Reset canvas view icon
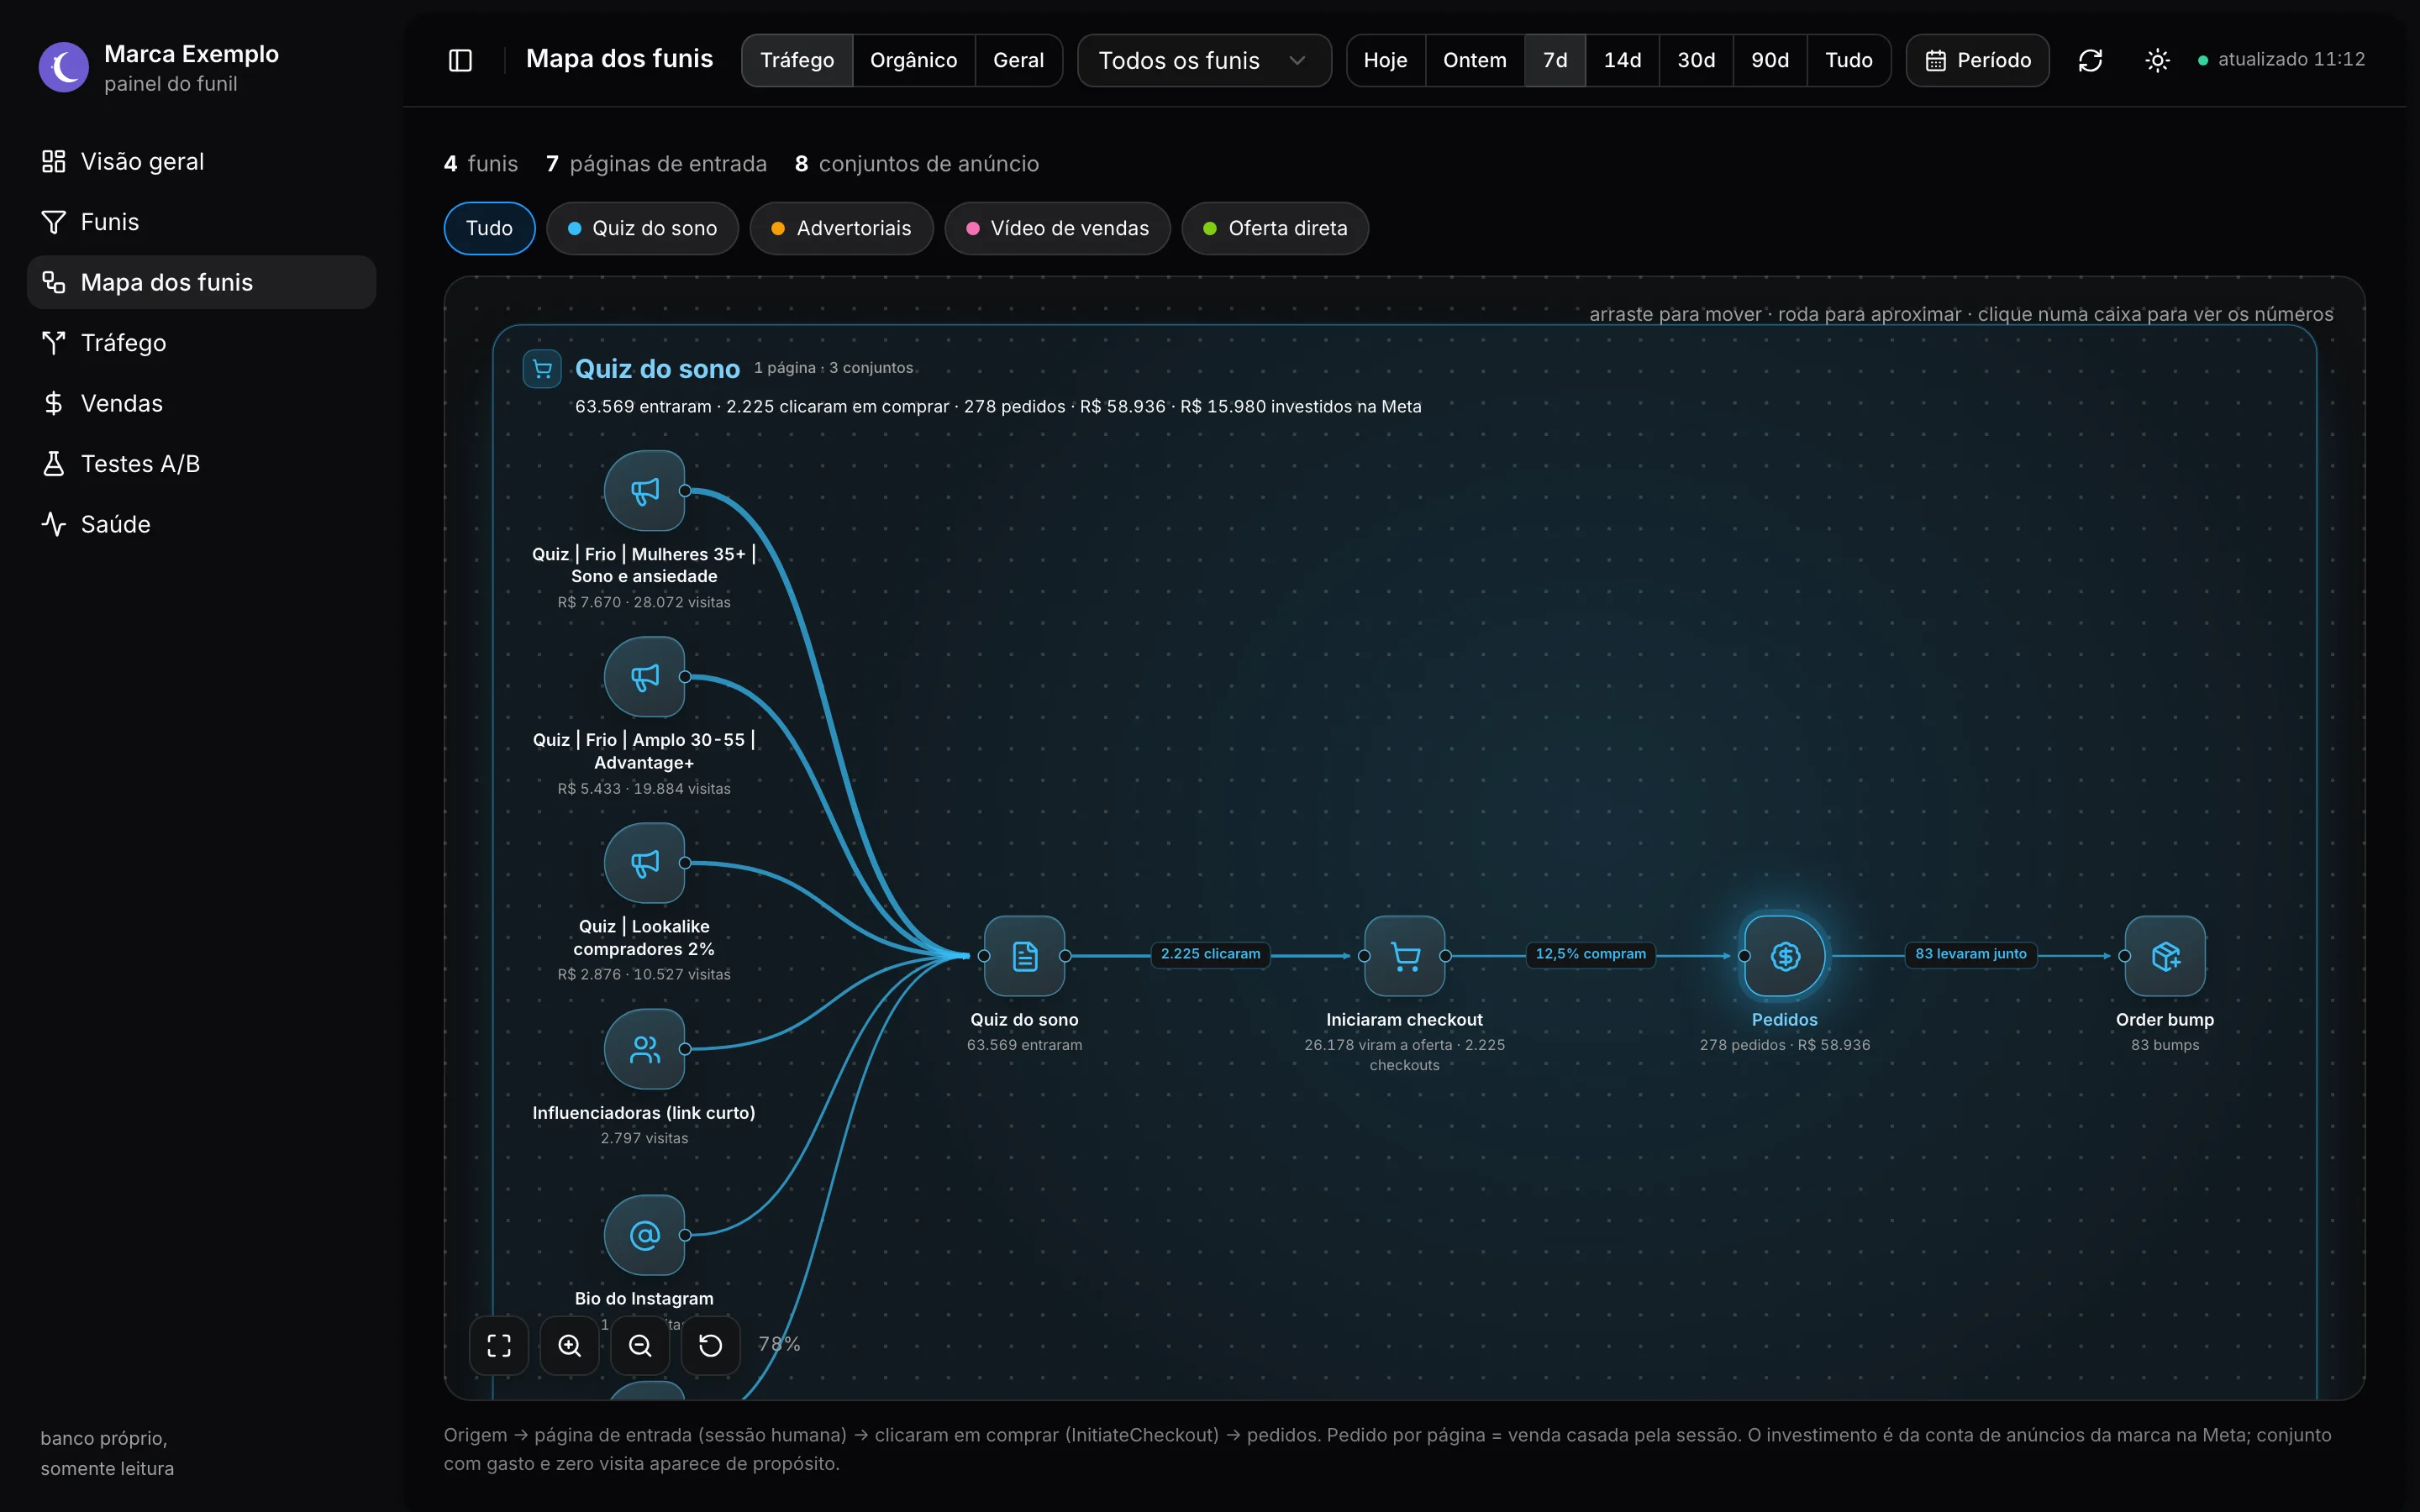 tap(711, 1345)
